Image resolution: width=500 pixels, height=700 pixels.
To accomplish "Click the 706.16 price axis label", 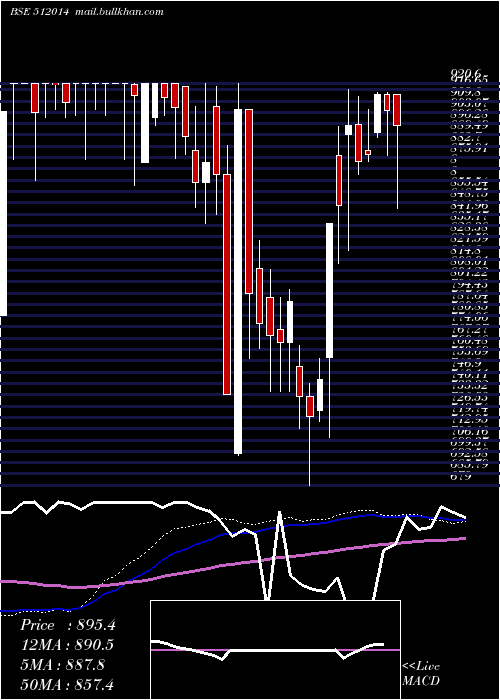I will [469, 432].
